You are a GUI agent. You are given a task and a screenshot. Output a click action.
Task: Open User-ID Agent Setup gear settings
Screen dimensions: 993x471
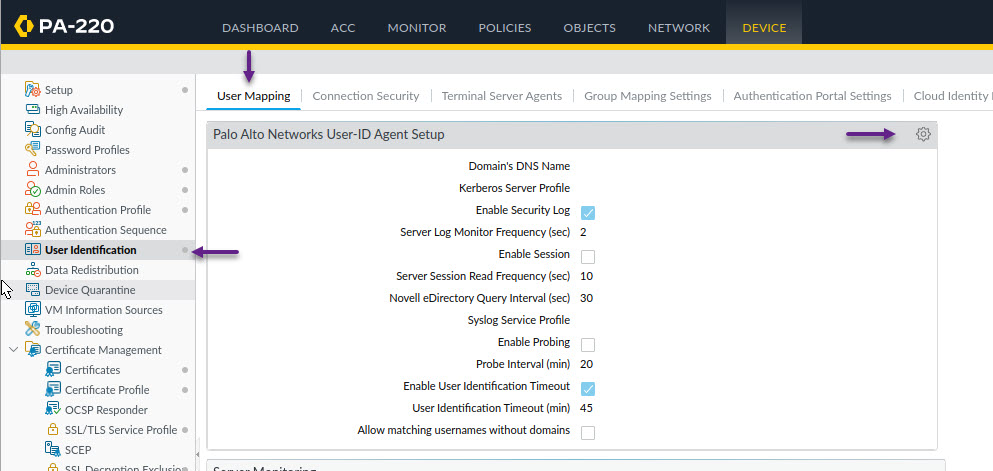[923, 134]
